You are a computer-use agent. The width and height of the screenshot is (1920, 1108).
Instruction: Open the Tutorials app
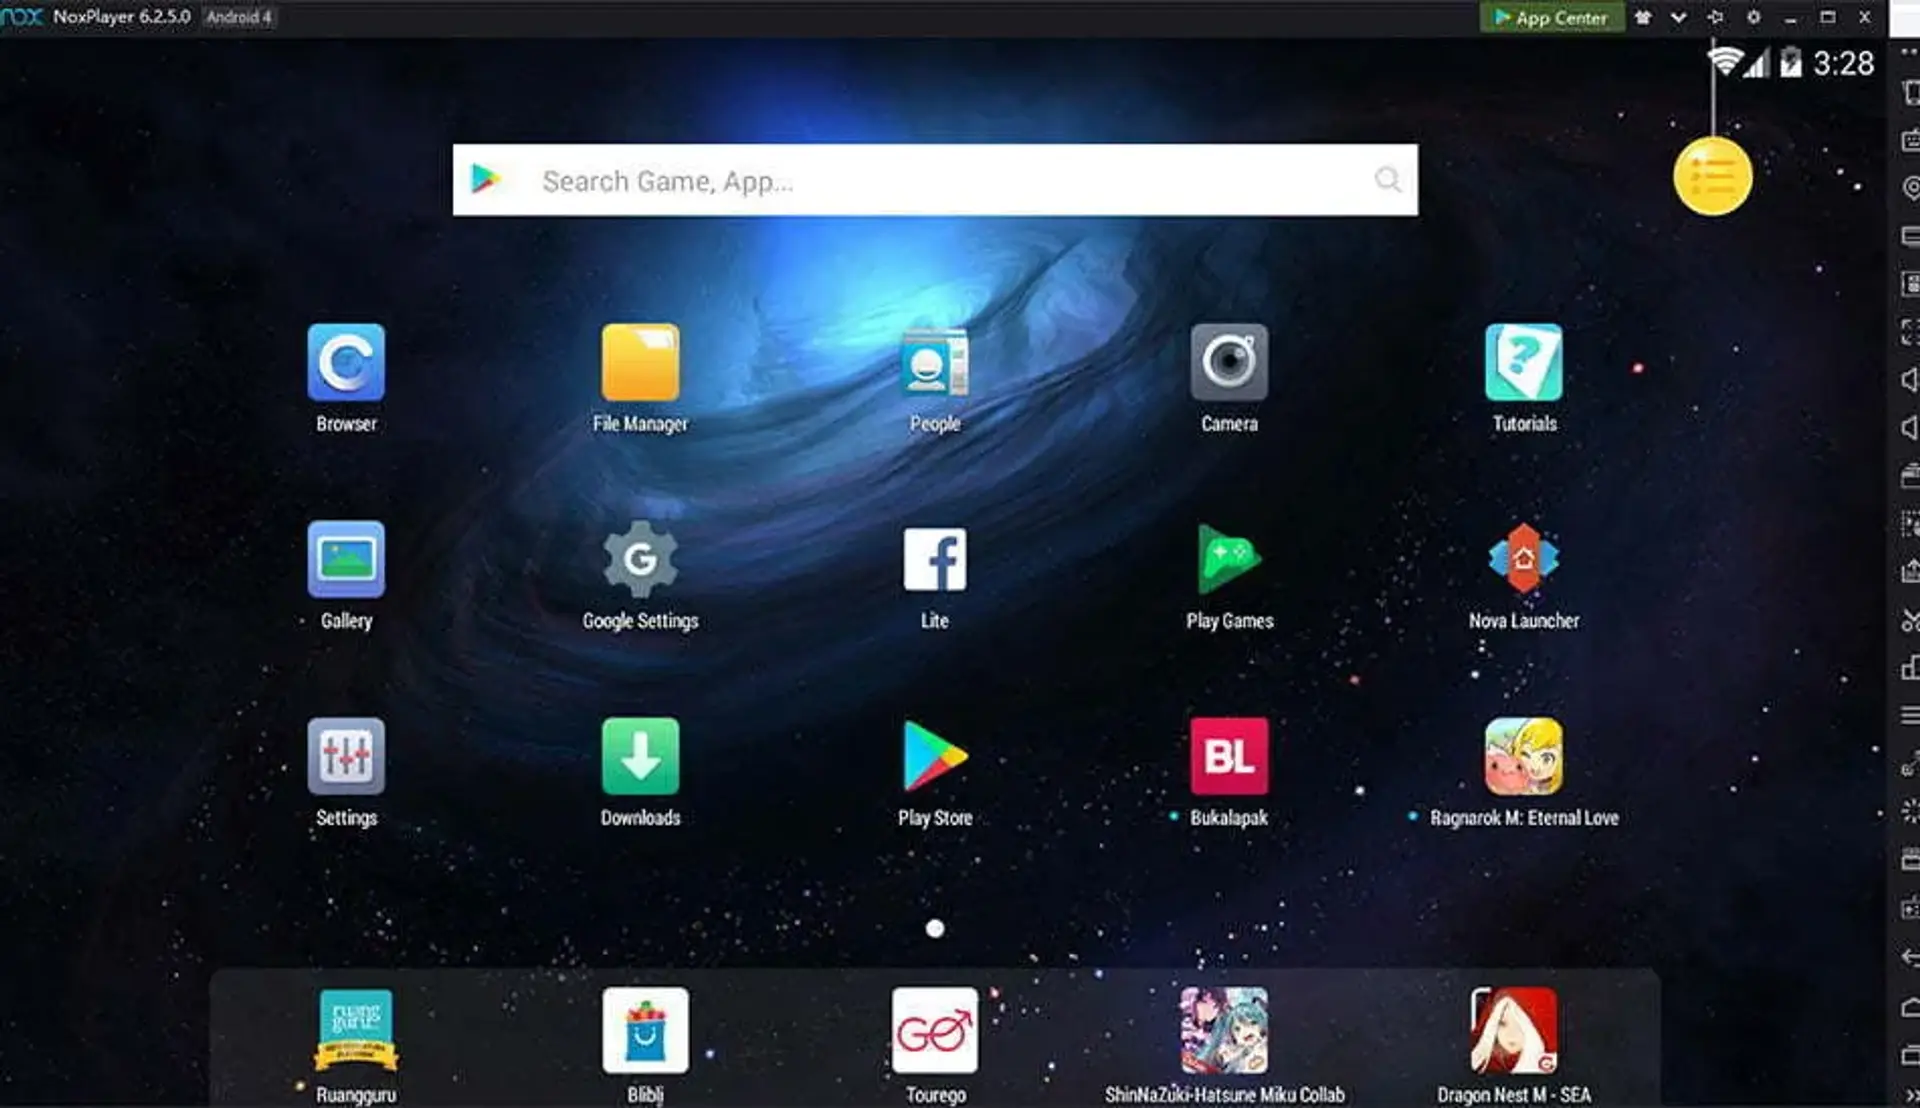pyautogui.click(x=1523, y=362)
